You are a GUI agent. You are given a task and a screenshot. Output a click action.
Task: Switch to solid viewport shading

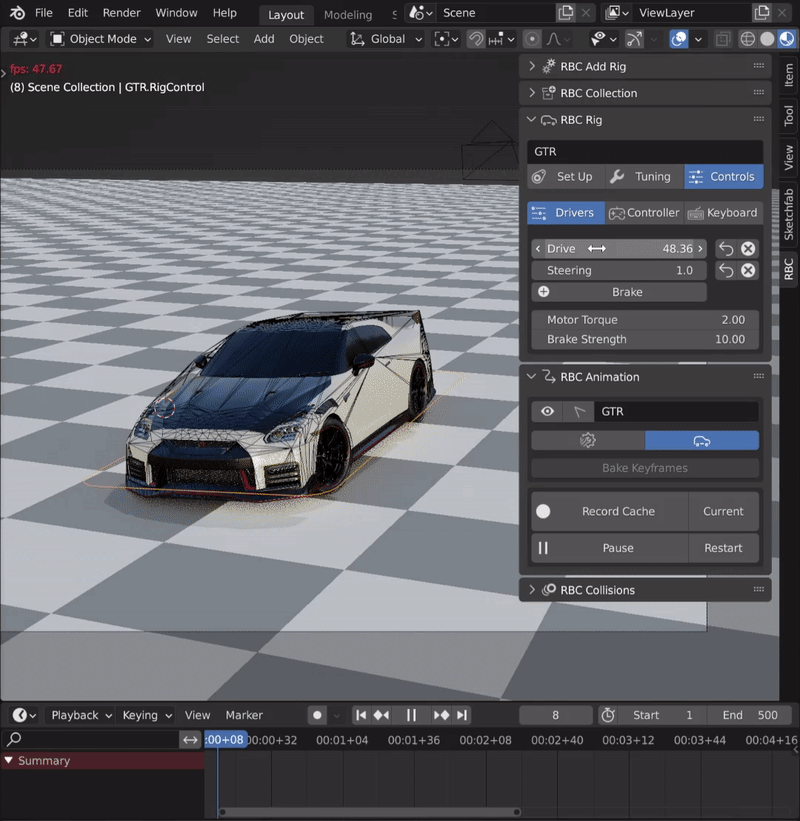pos(767,39)
